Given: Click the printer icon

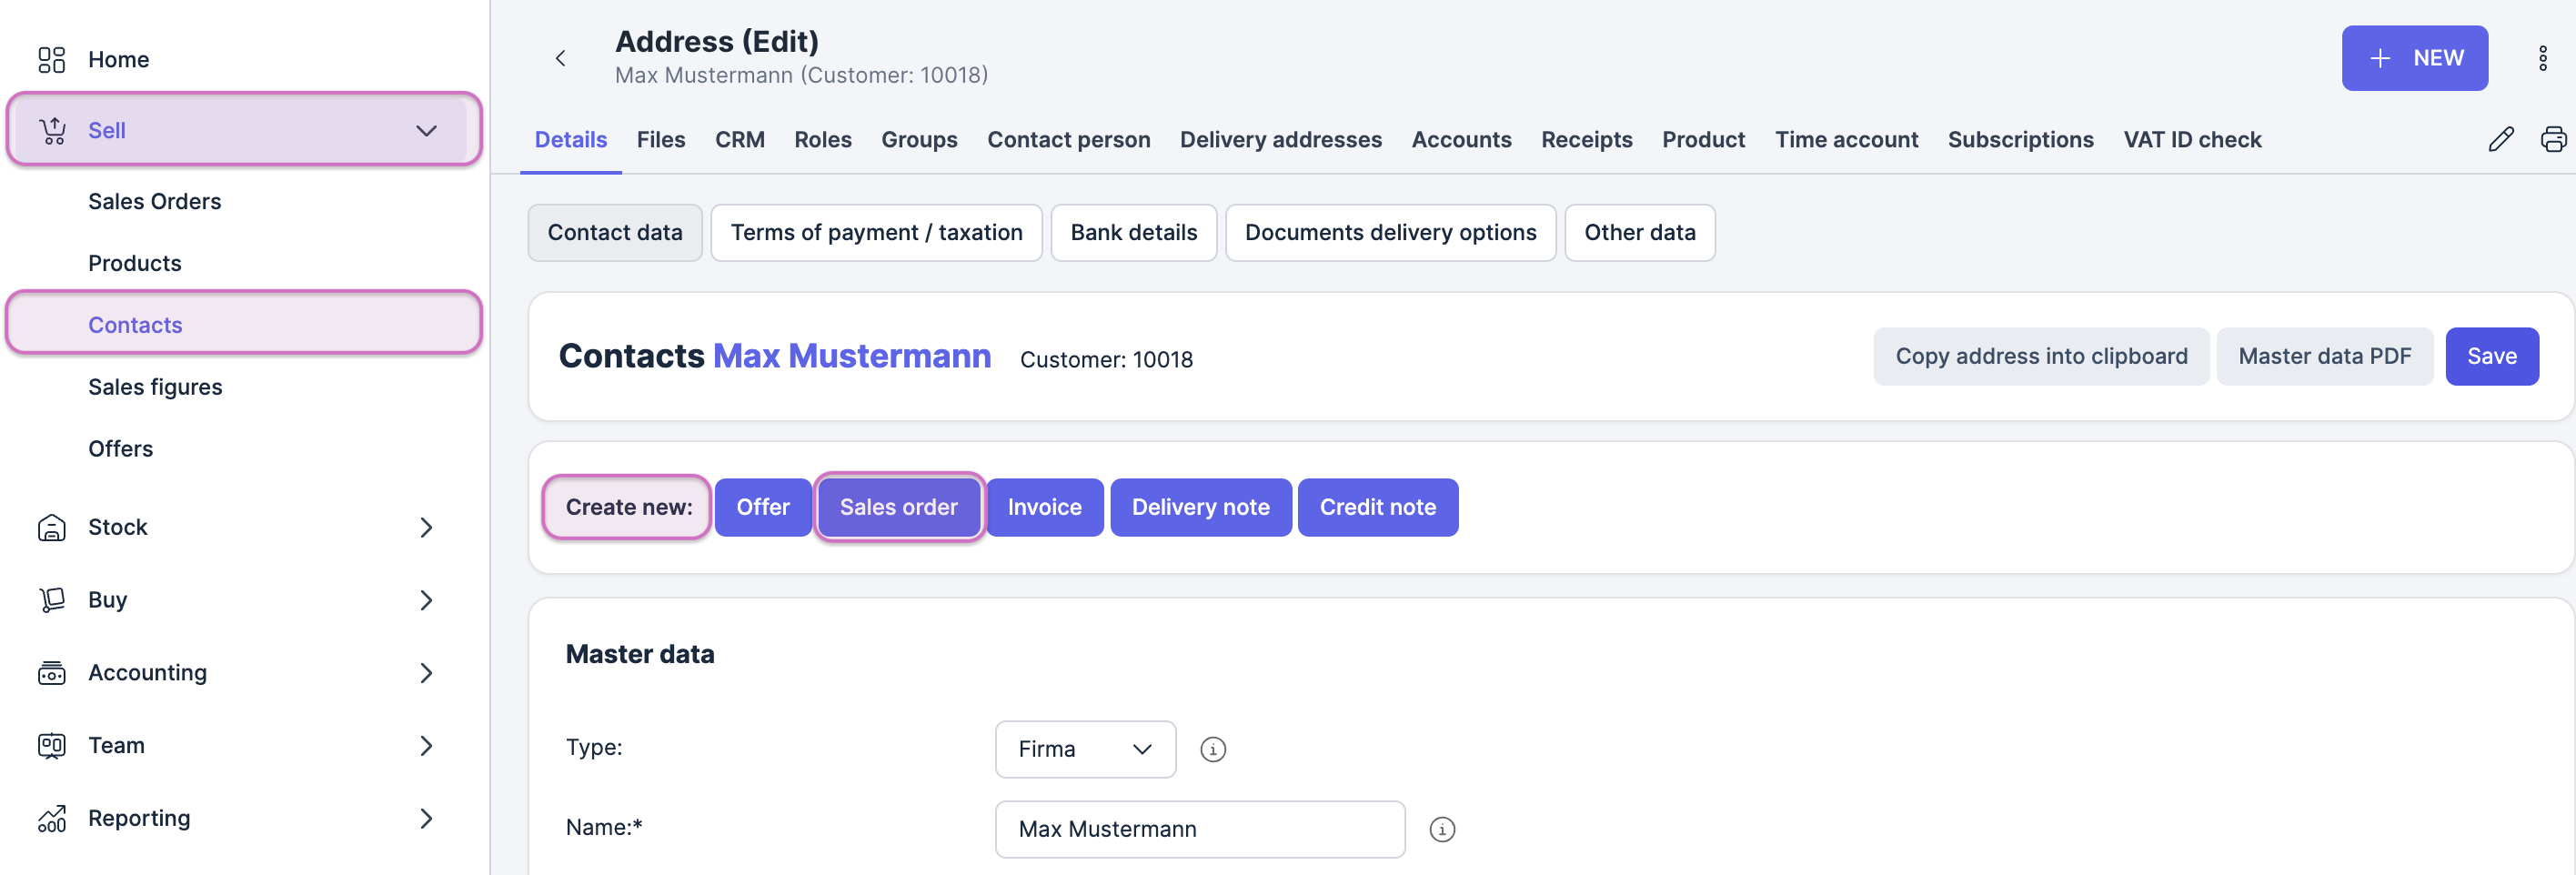Looking at the screenshot, I should point(2553,139).
